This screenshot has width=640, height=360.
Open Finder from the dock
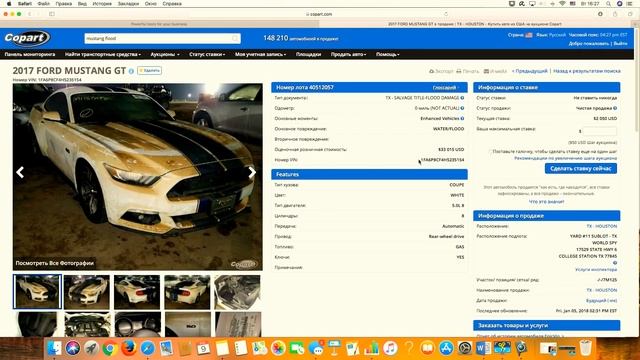click(x=55, y=348)
